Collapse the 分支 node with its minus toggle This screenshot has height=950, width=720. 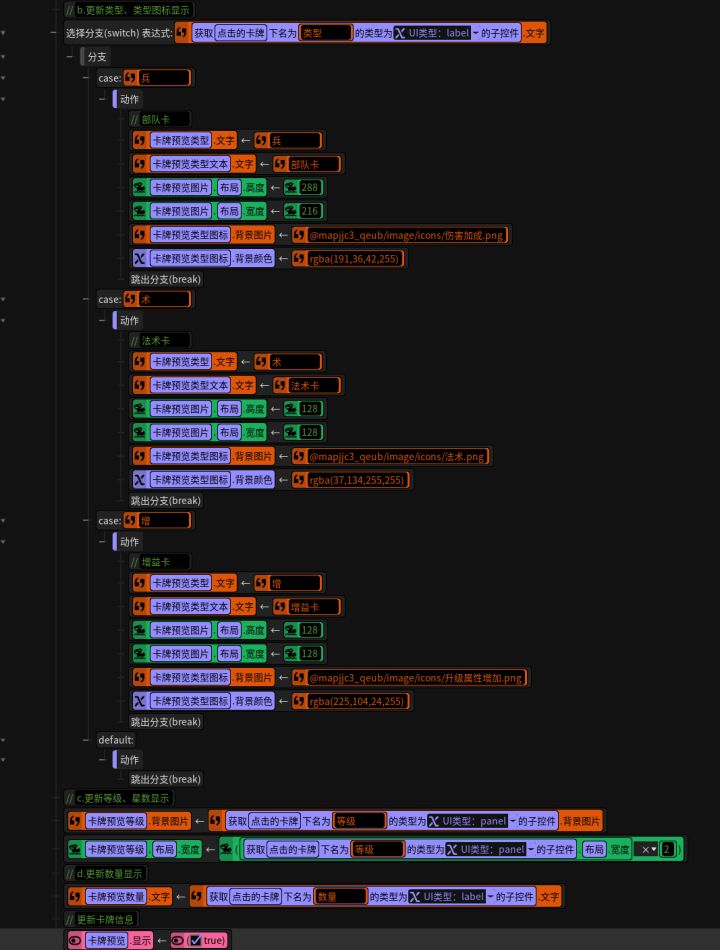tap(70, 56)
